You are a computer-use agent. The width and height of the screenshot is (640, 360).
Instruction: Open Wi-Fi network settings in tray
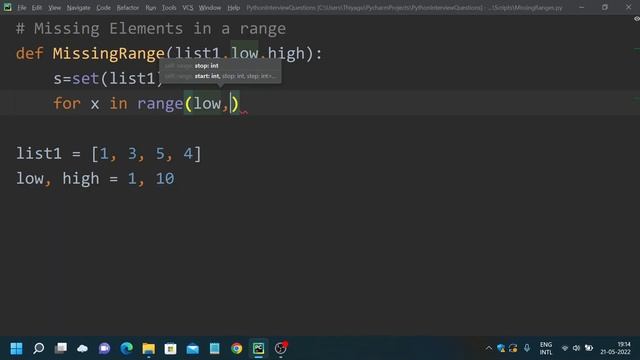pos(565,348)
